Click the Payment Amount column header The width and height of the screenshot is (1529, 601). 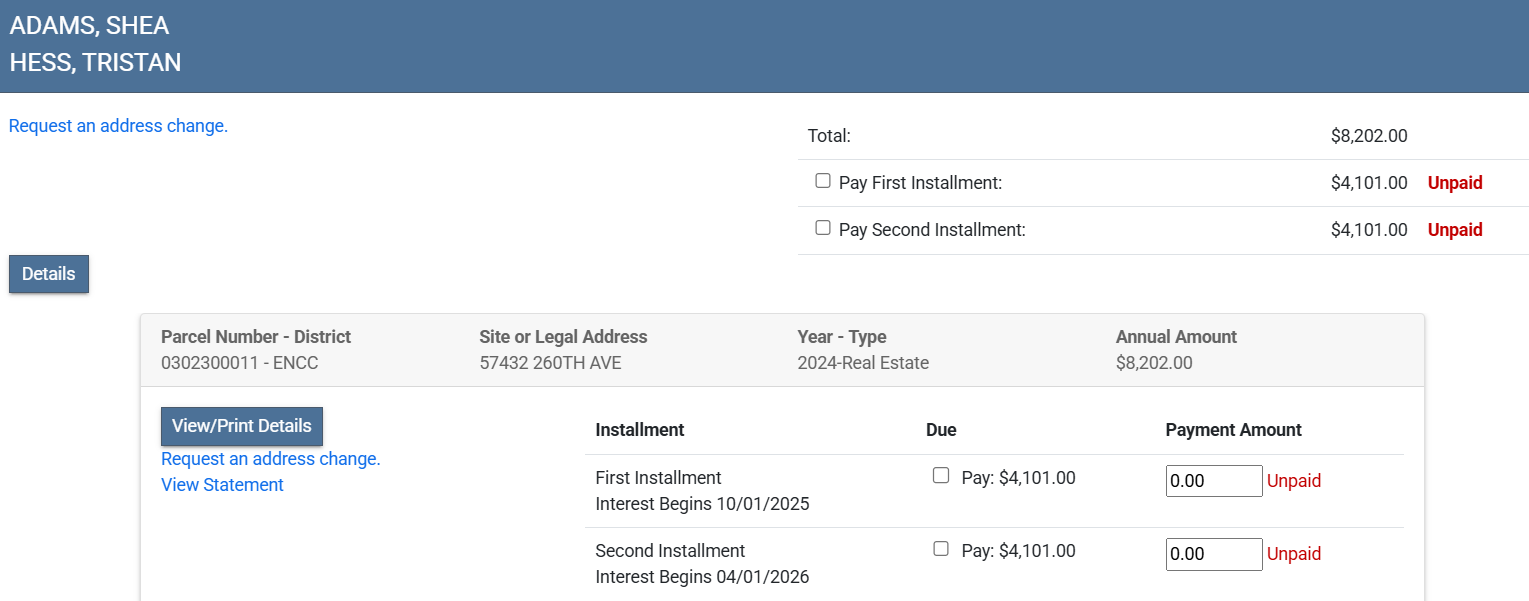click(x=1233, y=430)
